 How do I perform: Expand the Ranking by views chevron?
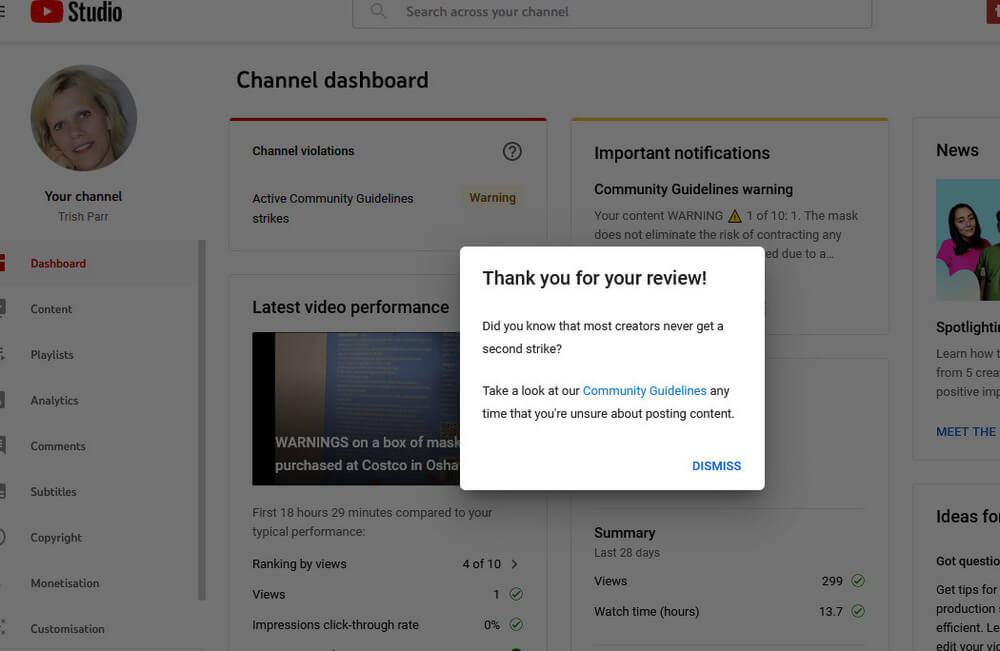515,564
